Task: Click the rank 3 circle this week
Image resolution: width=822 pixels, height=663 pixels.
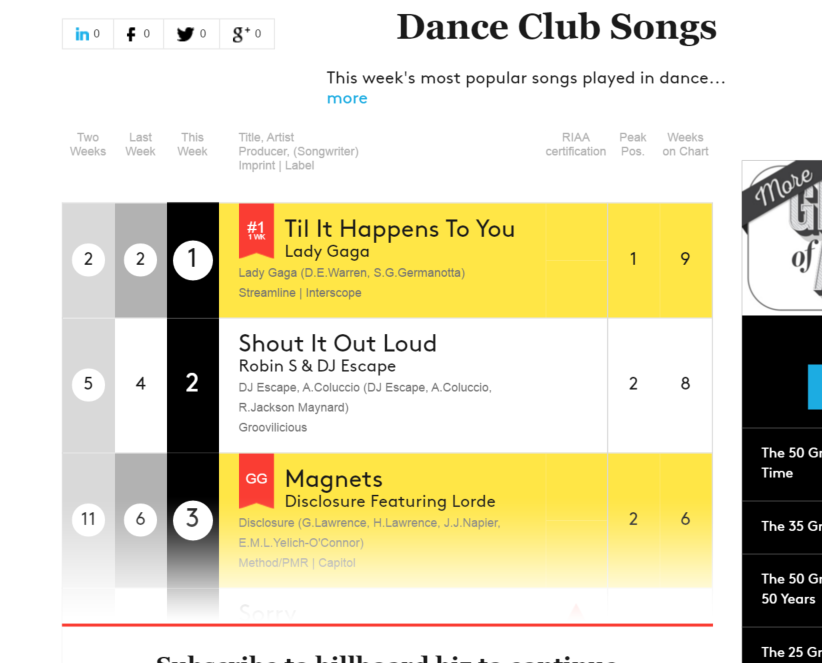Action: tap(193, 519)
